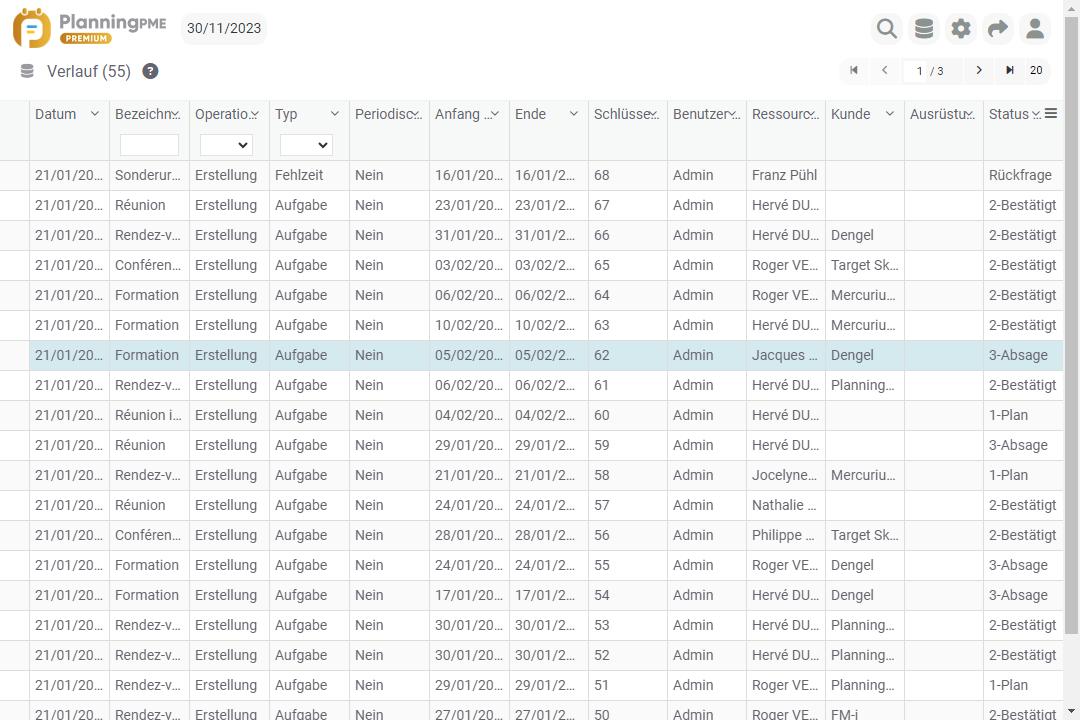This screenshot has height=720, width=1080.
Task: Go to the last page of results
Action: [x=1010, y=70]
